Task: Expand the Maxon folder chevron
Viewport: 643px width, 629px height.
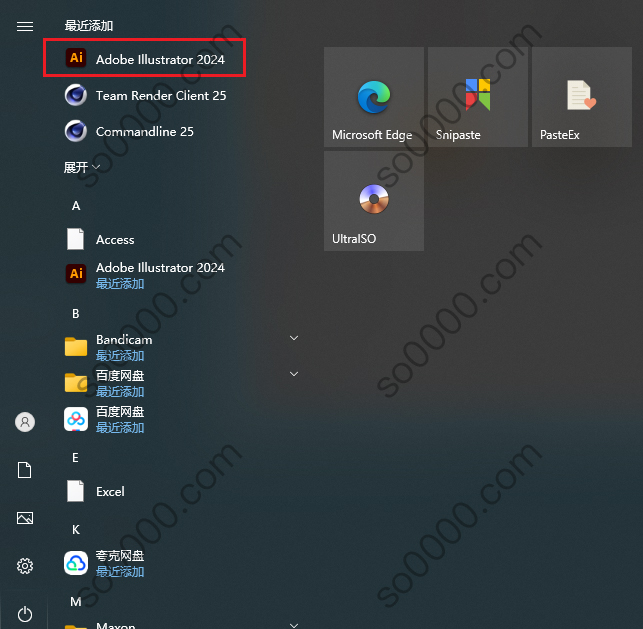Action: [x=294, y=625]
